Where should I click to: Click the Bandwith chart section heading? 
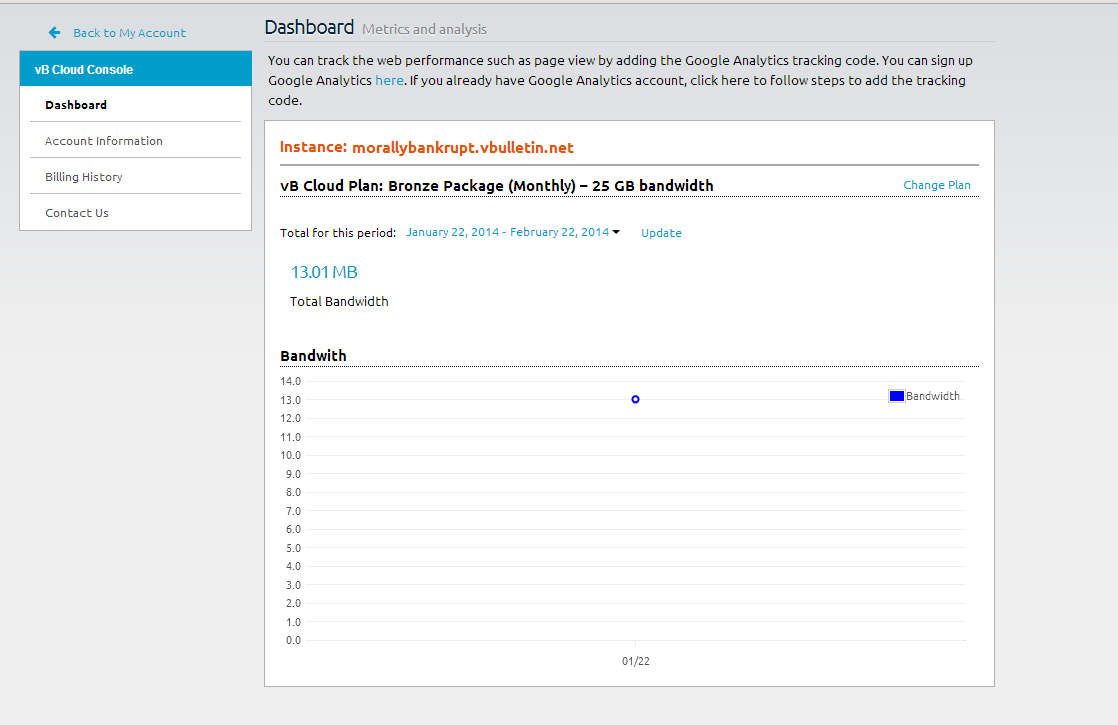[x=313, y=356]
